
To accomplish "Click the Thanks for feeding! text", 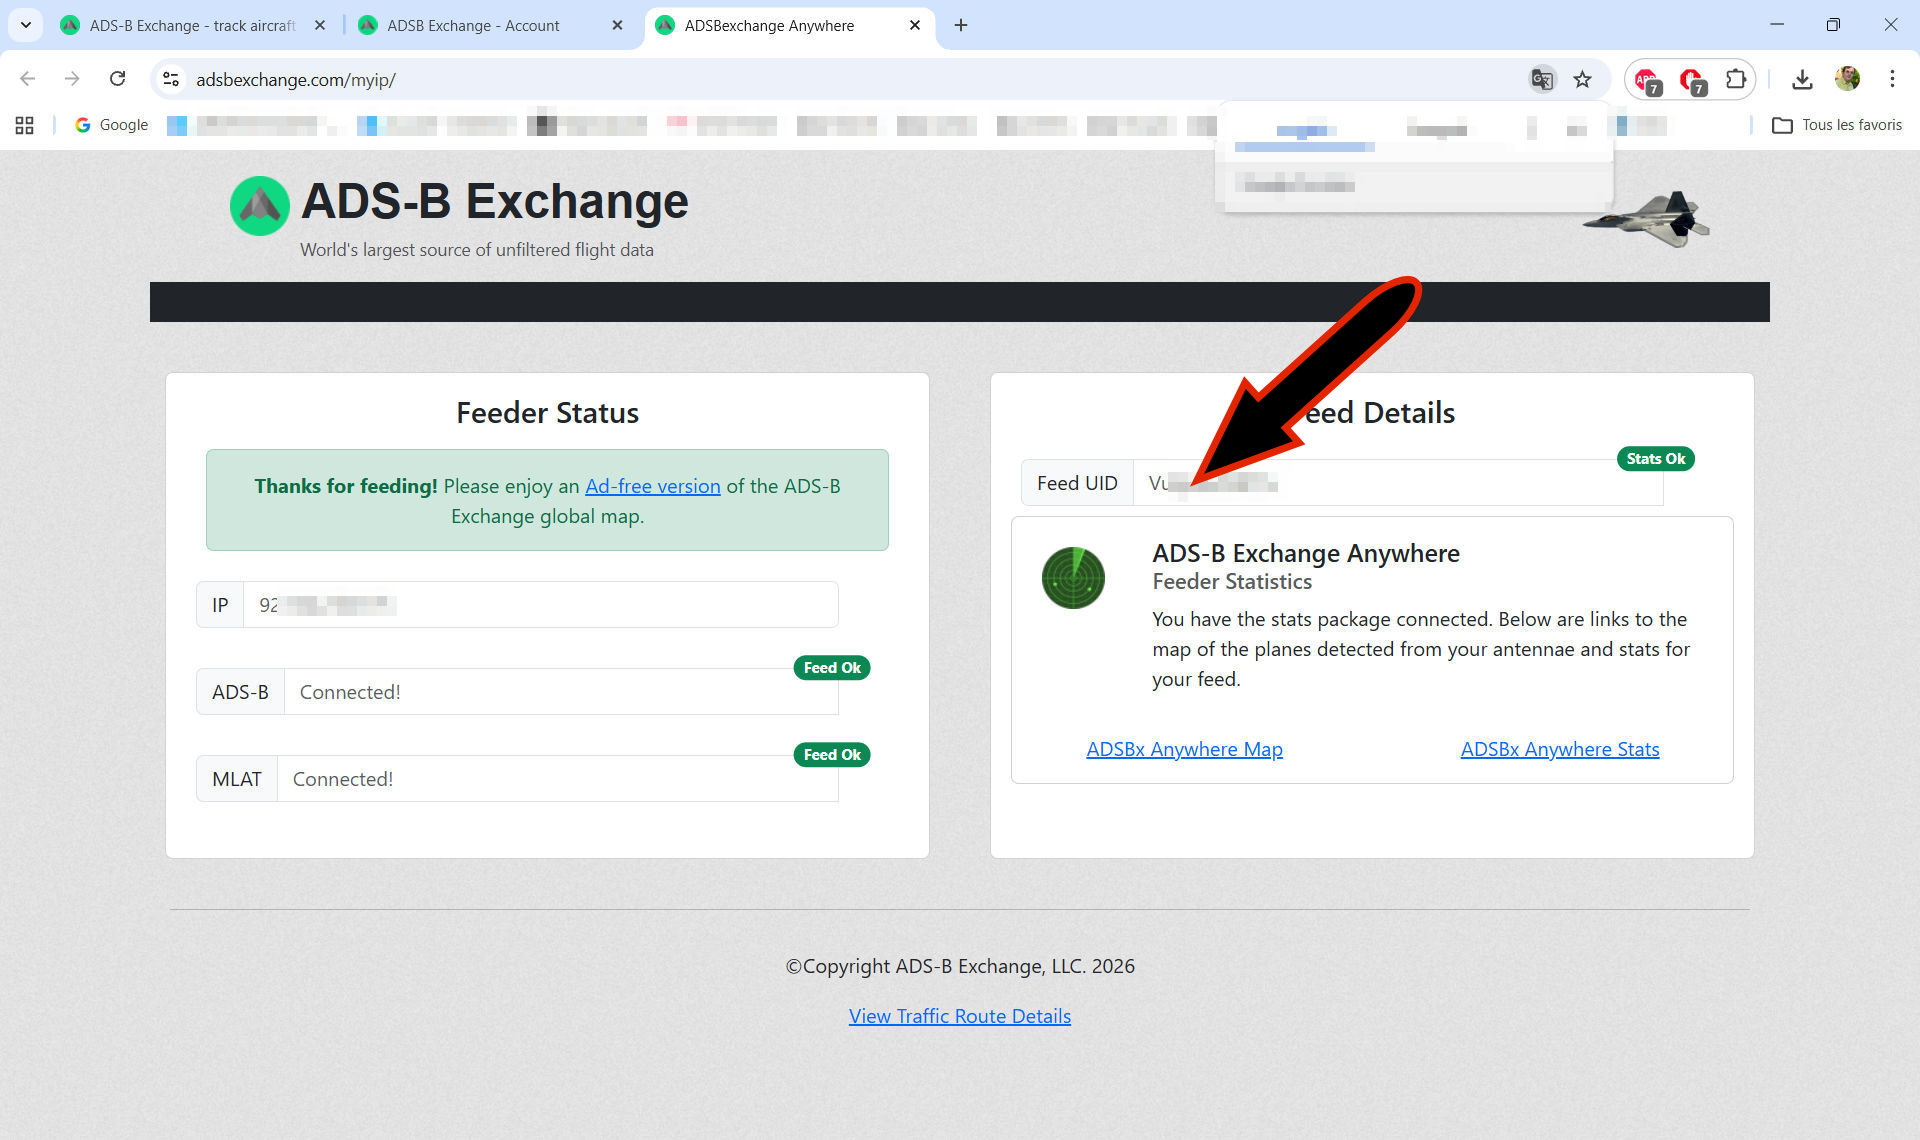I will [345, 486].
